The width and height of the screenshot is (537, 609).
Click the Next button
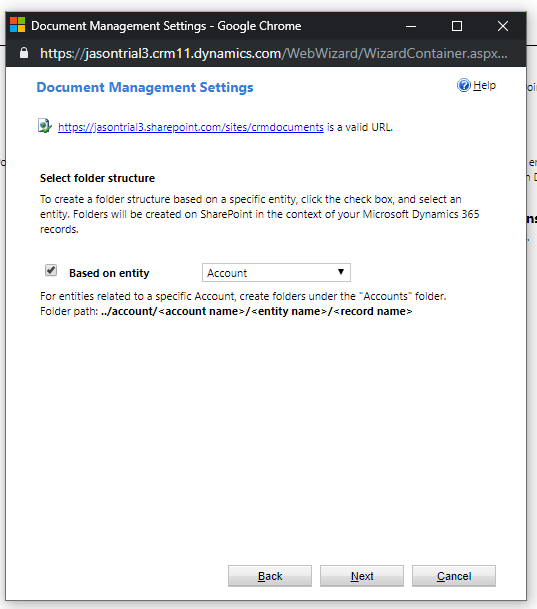362,576
